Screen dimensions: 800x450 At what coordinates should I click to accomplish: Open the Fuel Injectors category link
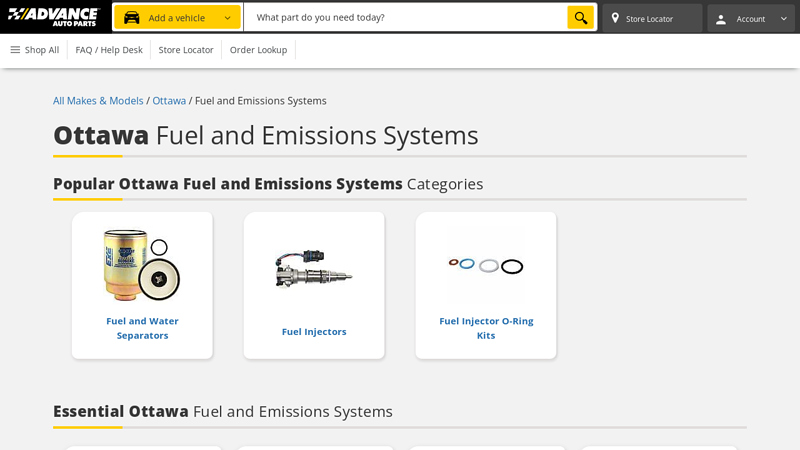pyautogui.click(x=314, y=332)
